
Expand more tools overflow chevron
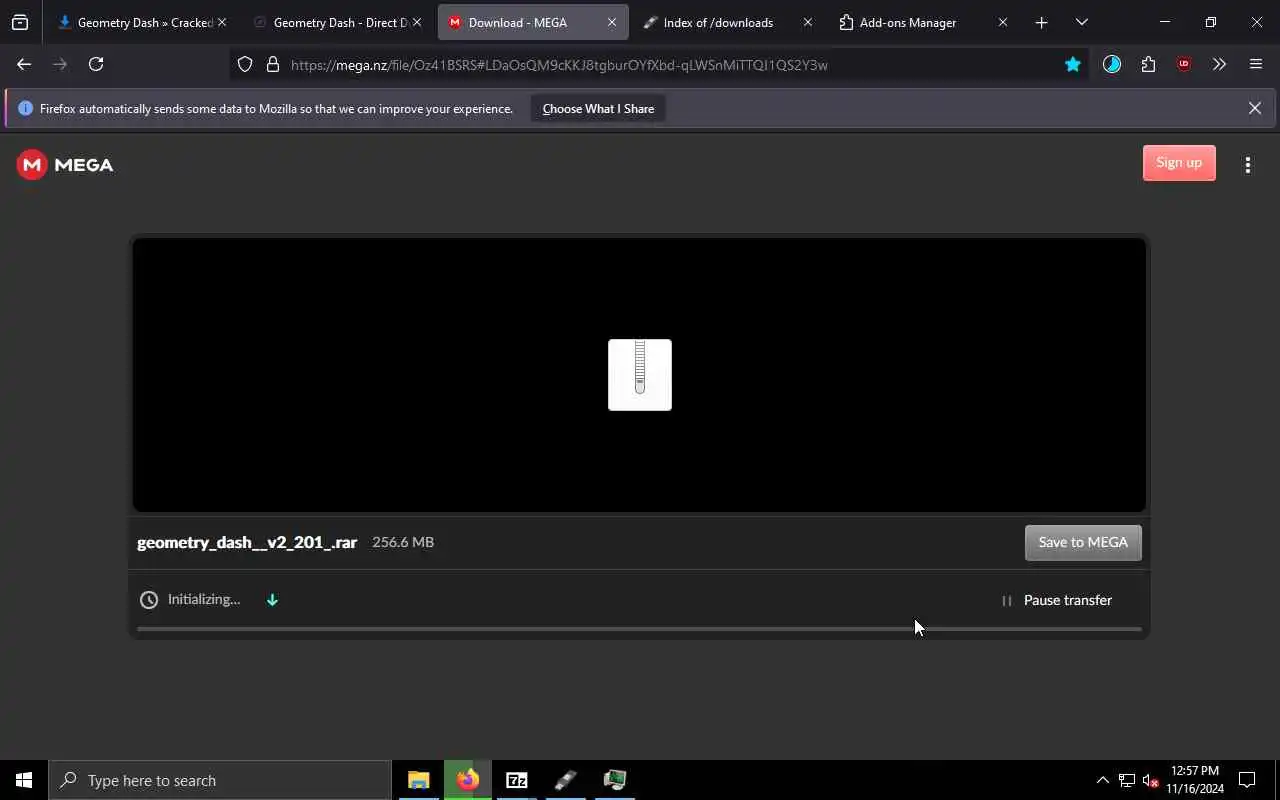click(x=1219, y=64)
